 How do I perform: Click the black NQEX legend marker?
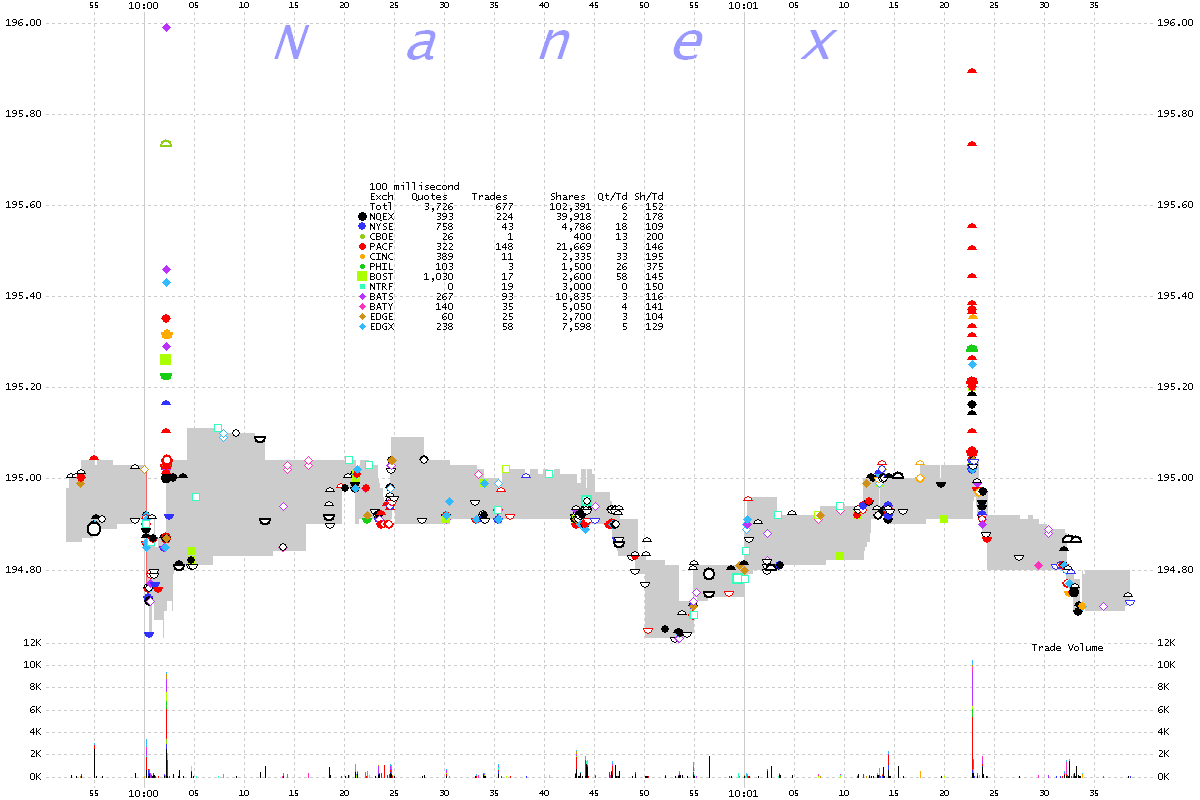point(361,216)
